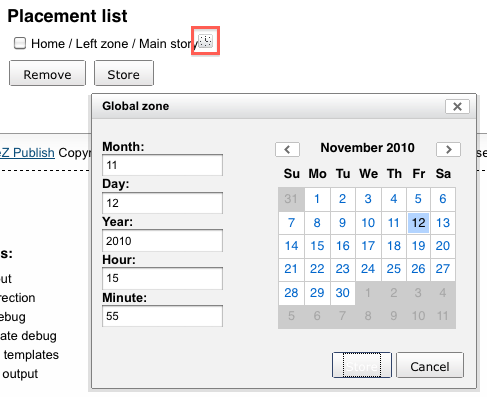Click the Remove button

coord(47,73)
